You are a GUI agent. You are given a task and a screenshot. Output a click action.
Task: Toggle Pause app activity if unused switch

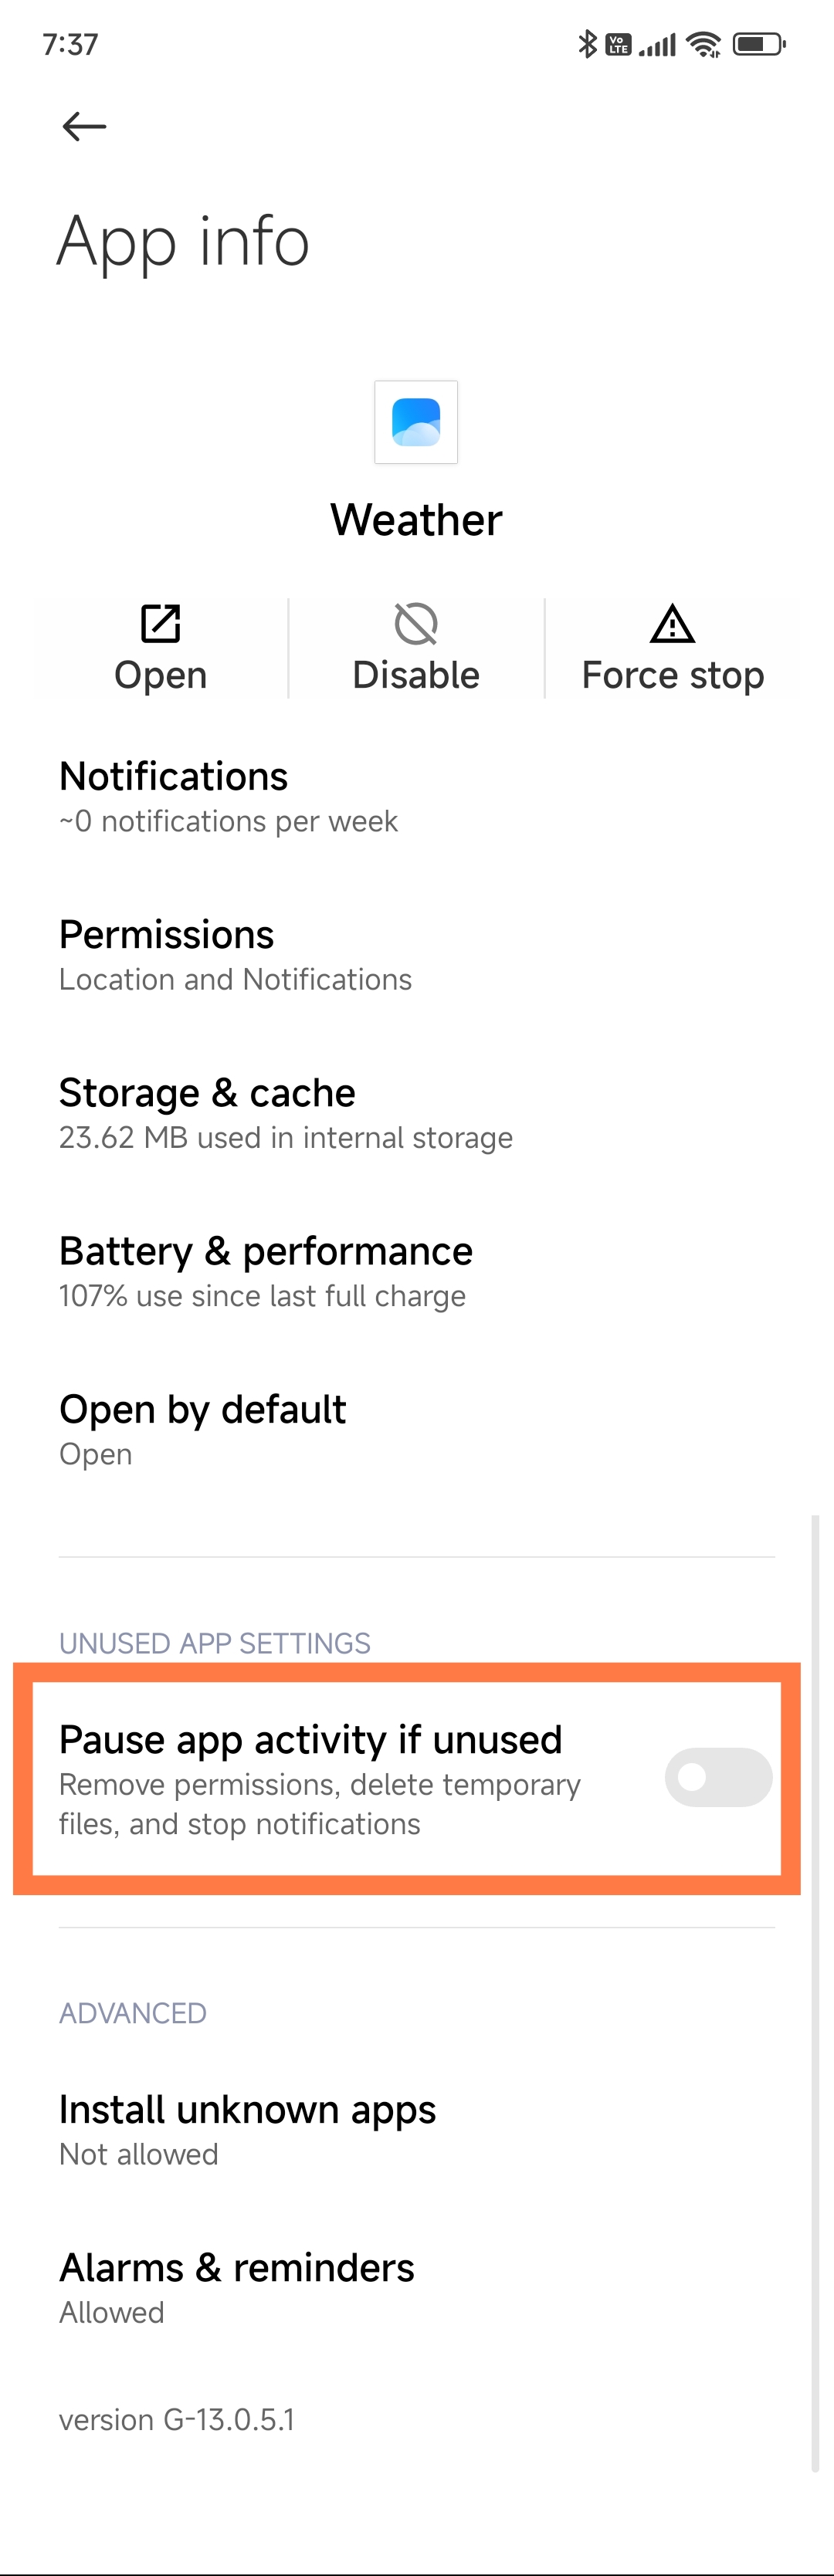pos(718,1777)
